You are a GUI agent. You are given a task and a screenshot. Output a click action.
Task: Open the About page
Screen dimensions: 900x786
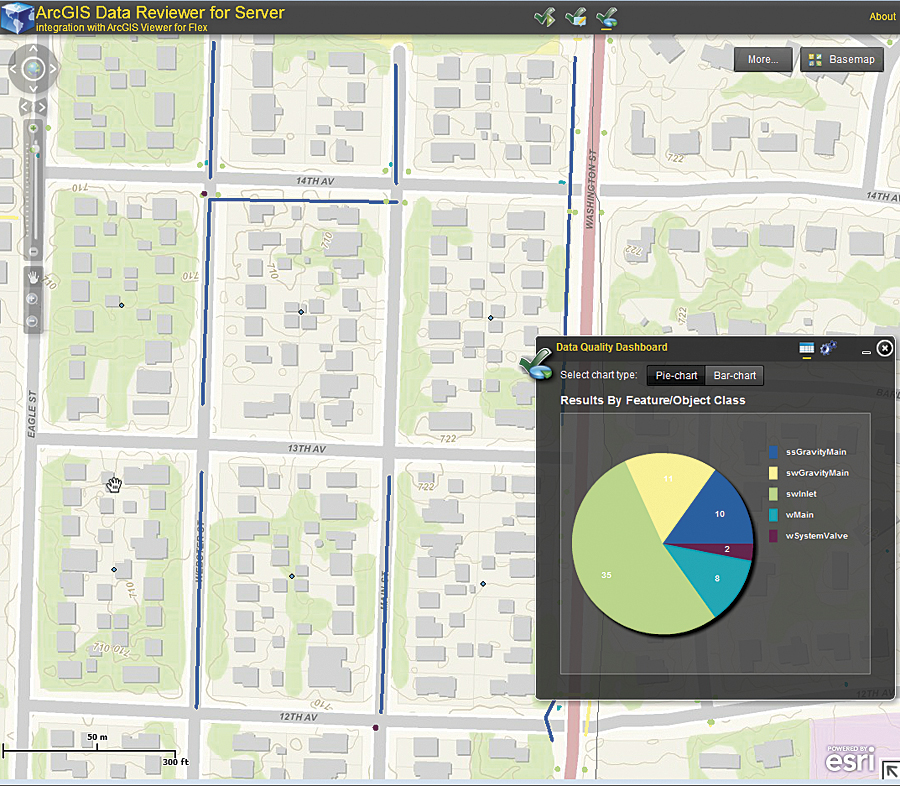click(x=882, y=16)
